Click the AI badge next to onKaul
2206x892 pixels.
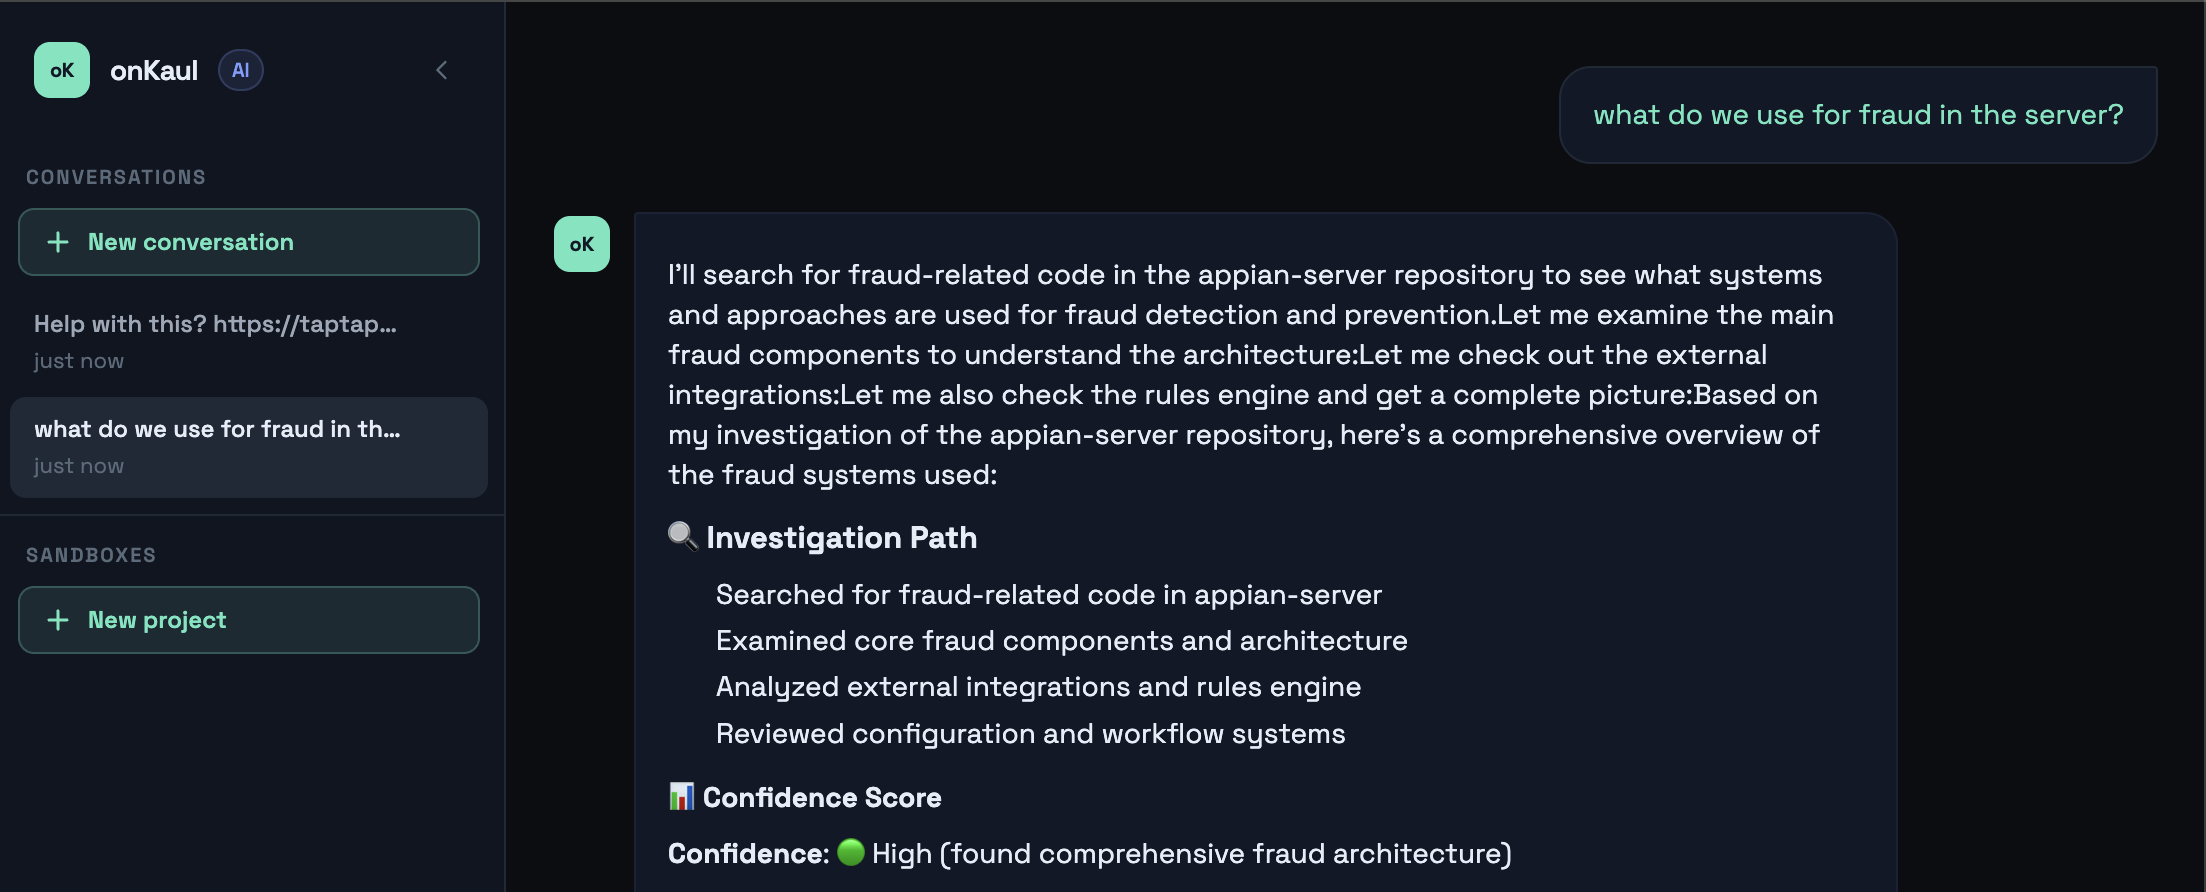point(240,70)
